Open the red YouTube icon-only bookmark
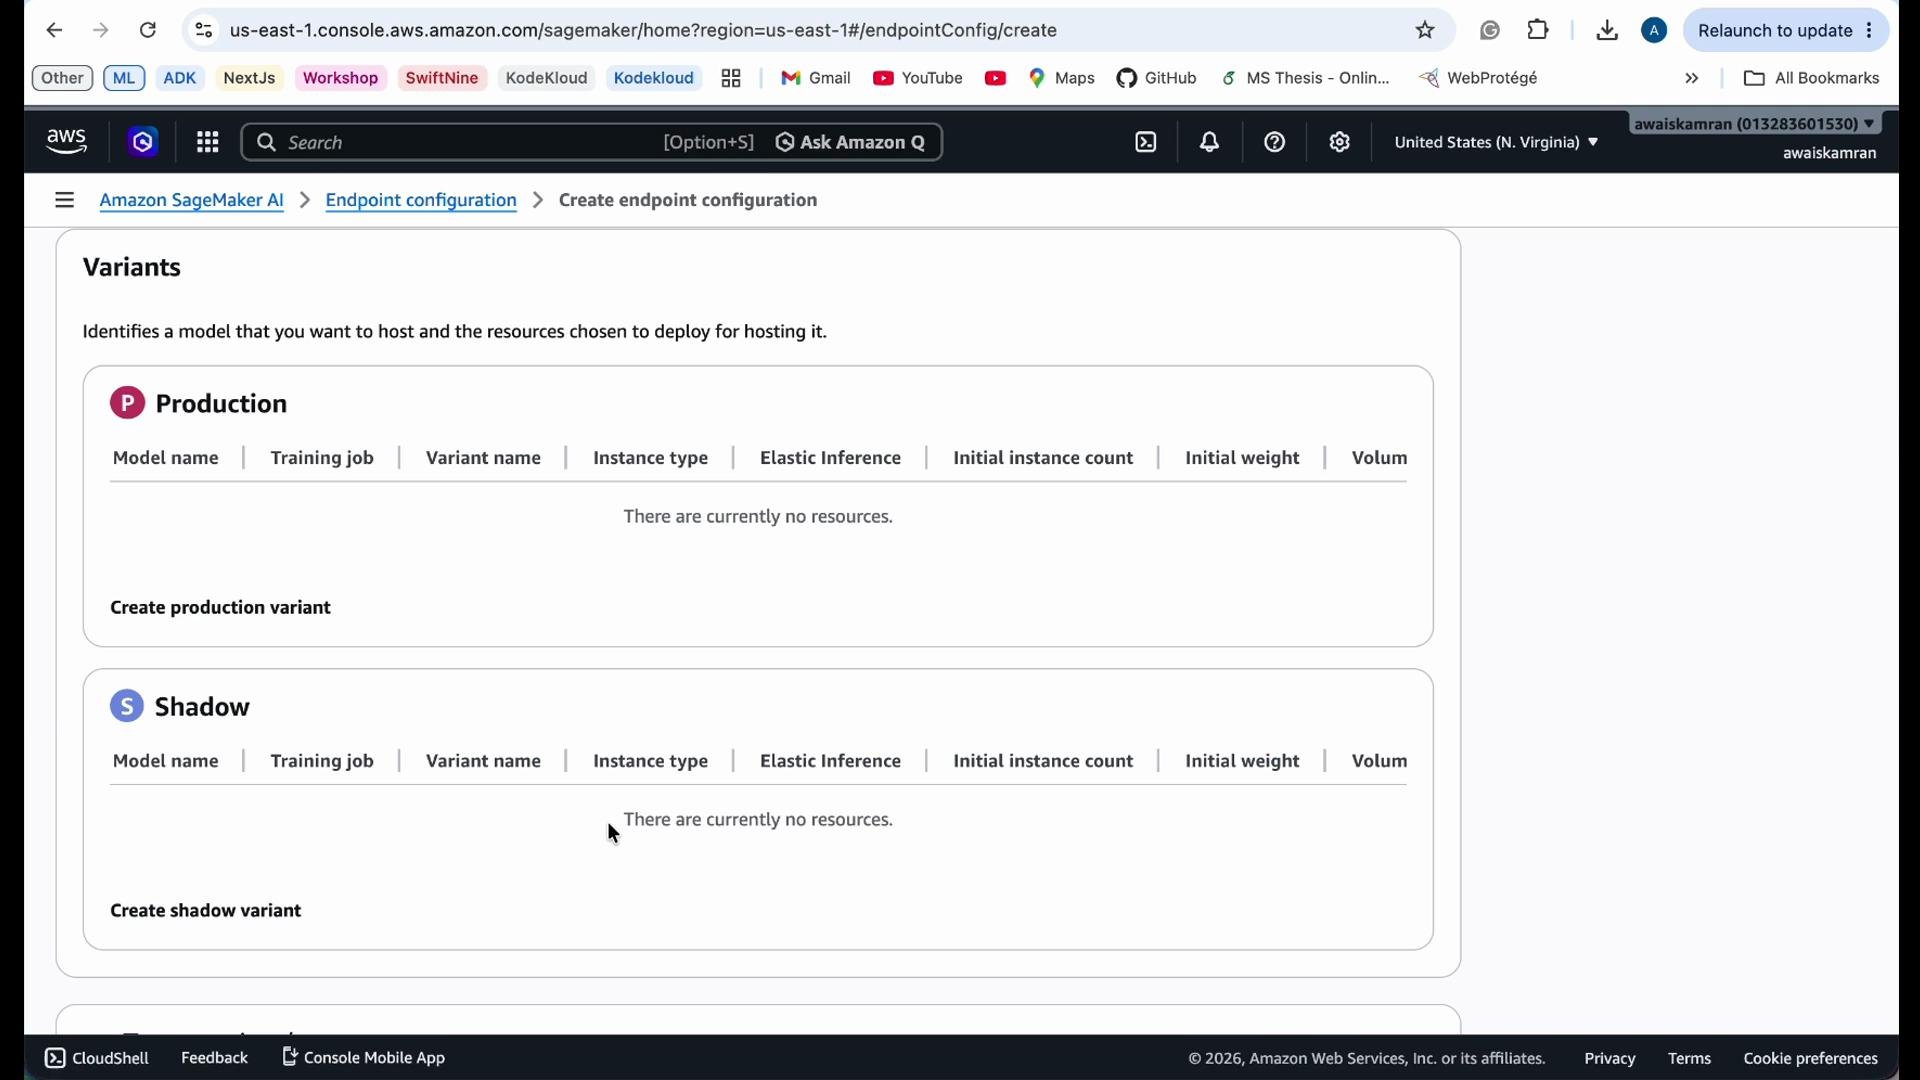Screen dimensions: 1920x1080 995,78
